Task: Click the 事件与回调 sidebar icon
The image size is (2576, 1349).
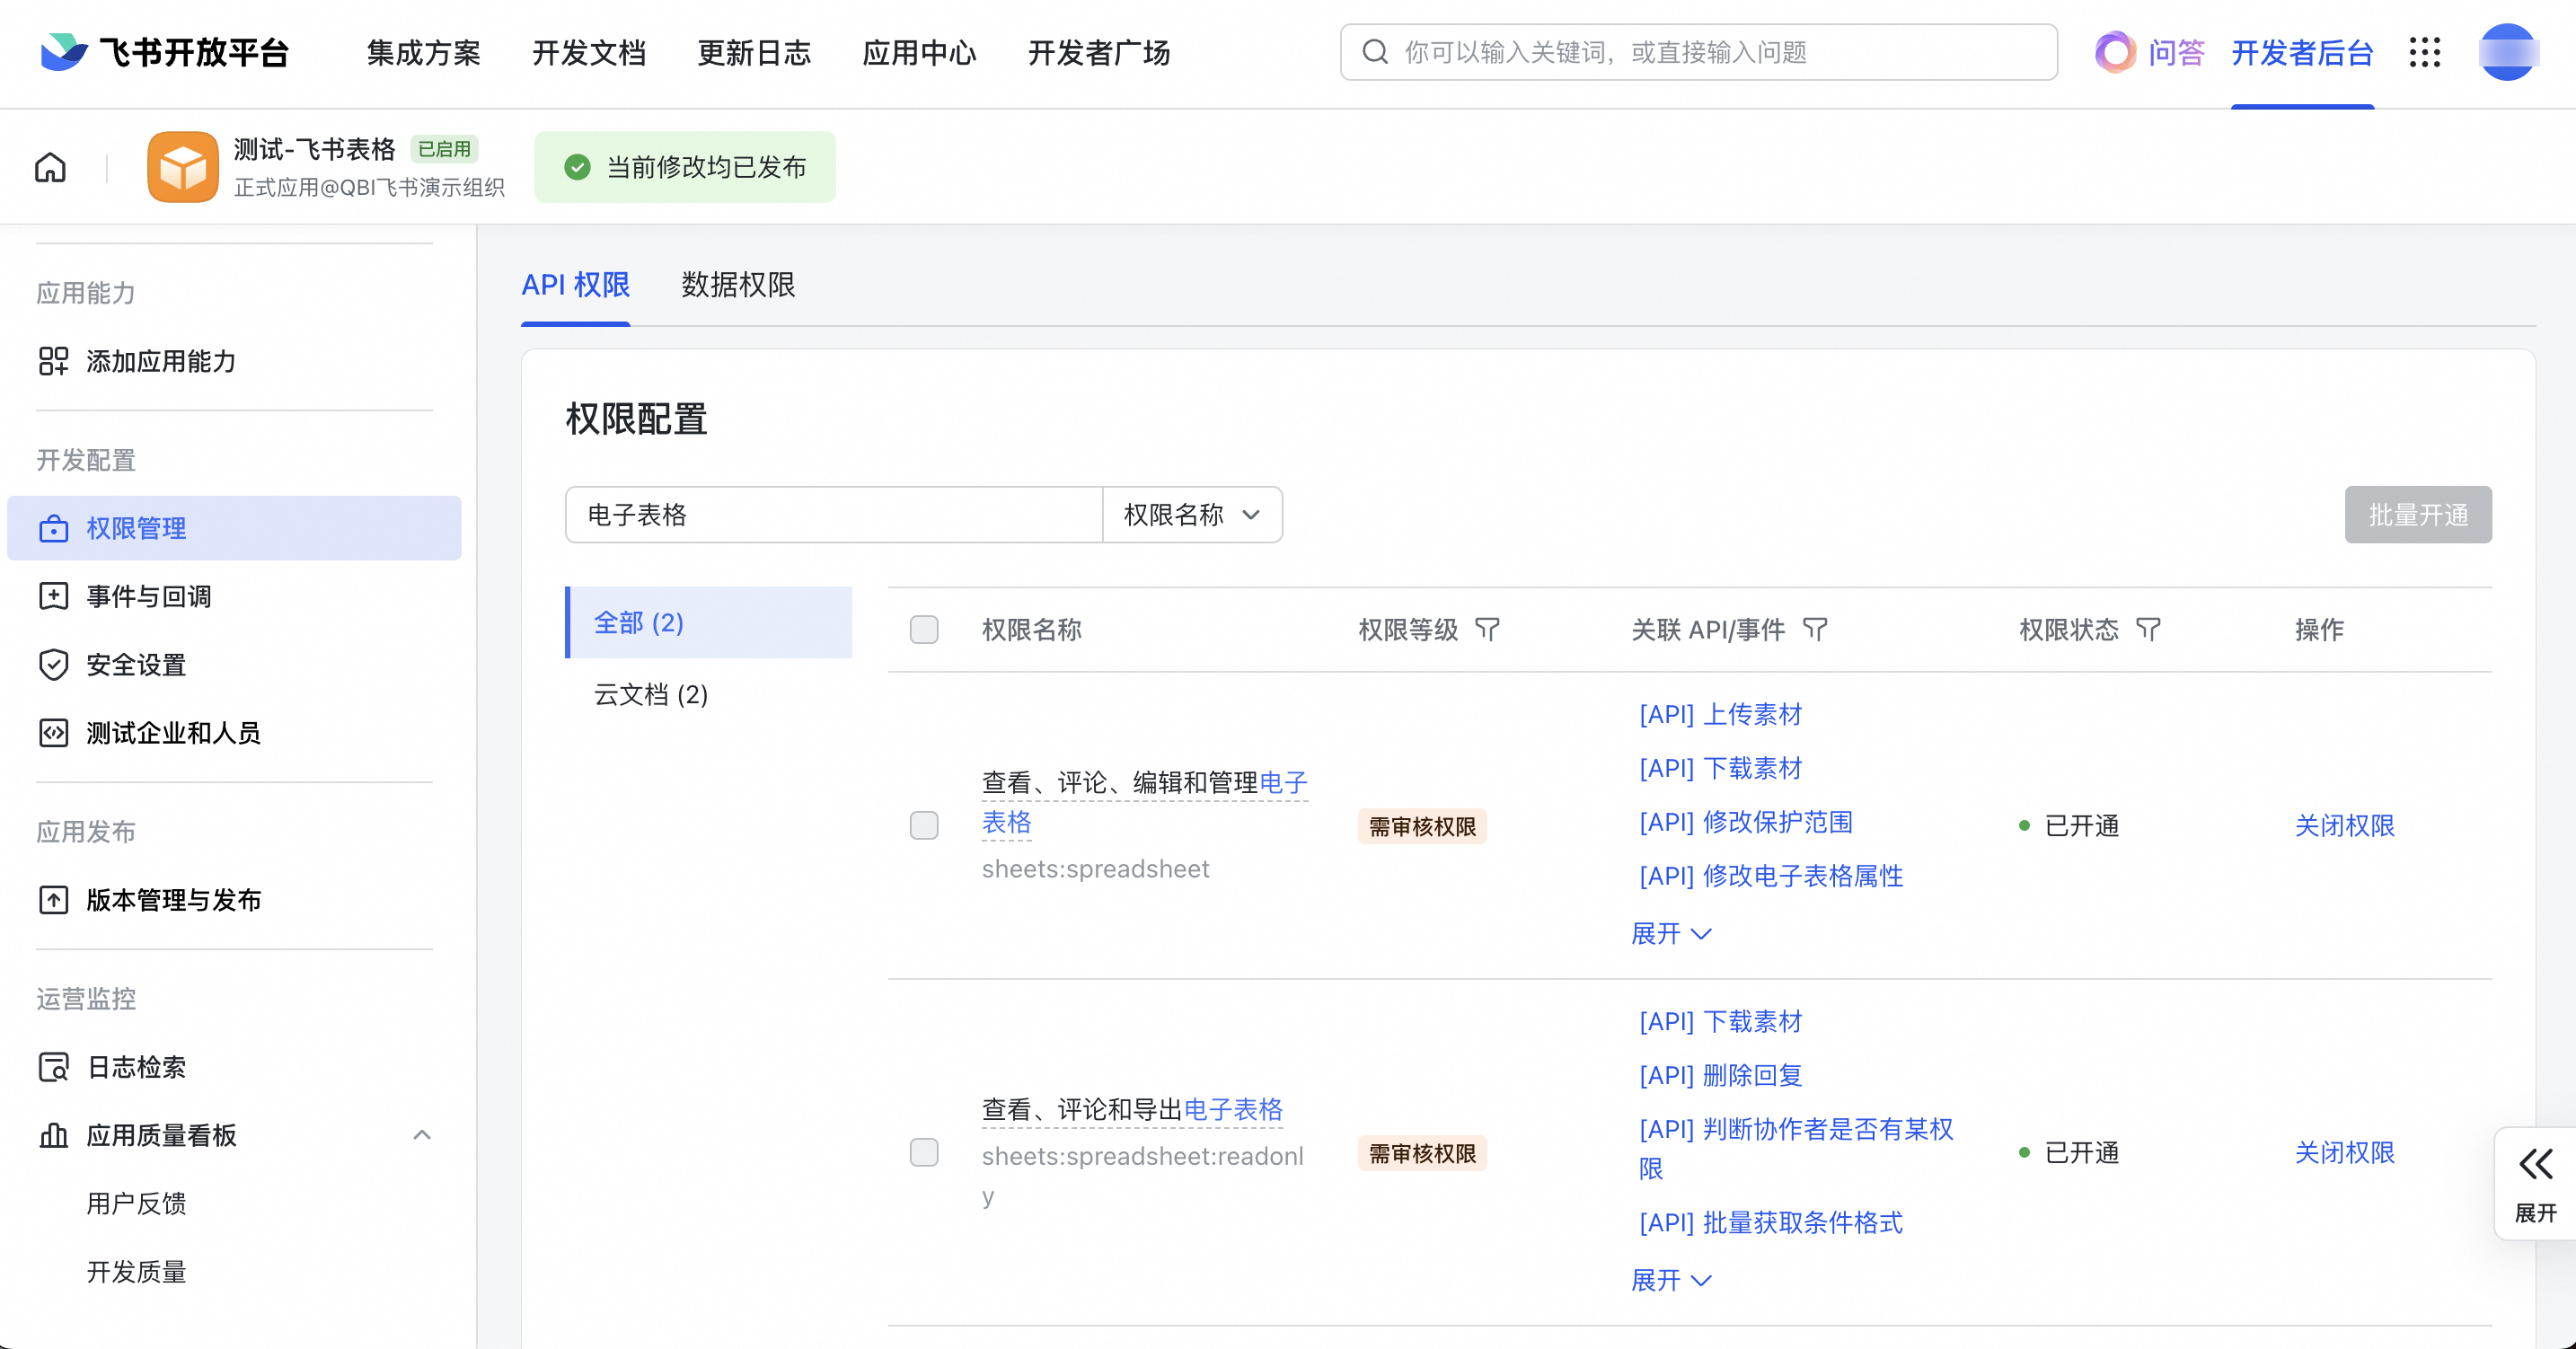Action: [53, 596]
